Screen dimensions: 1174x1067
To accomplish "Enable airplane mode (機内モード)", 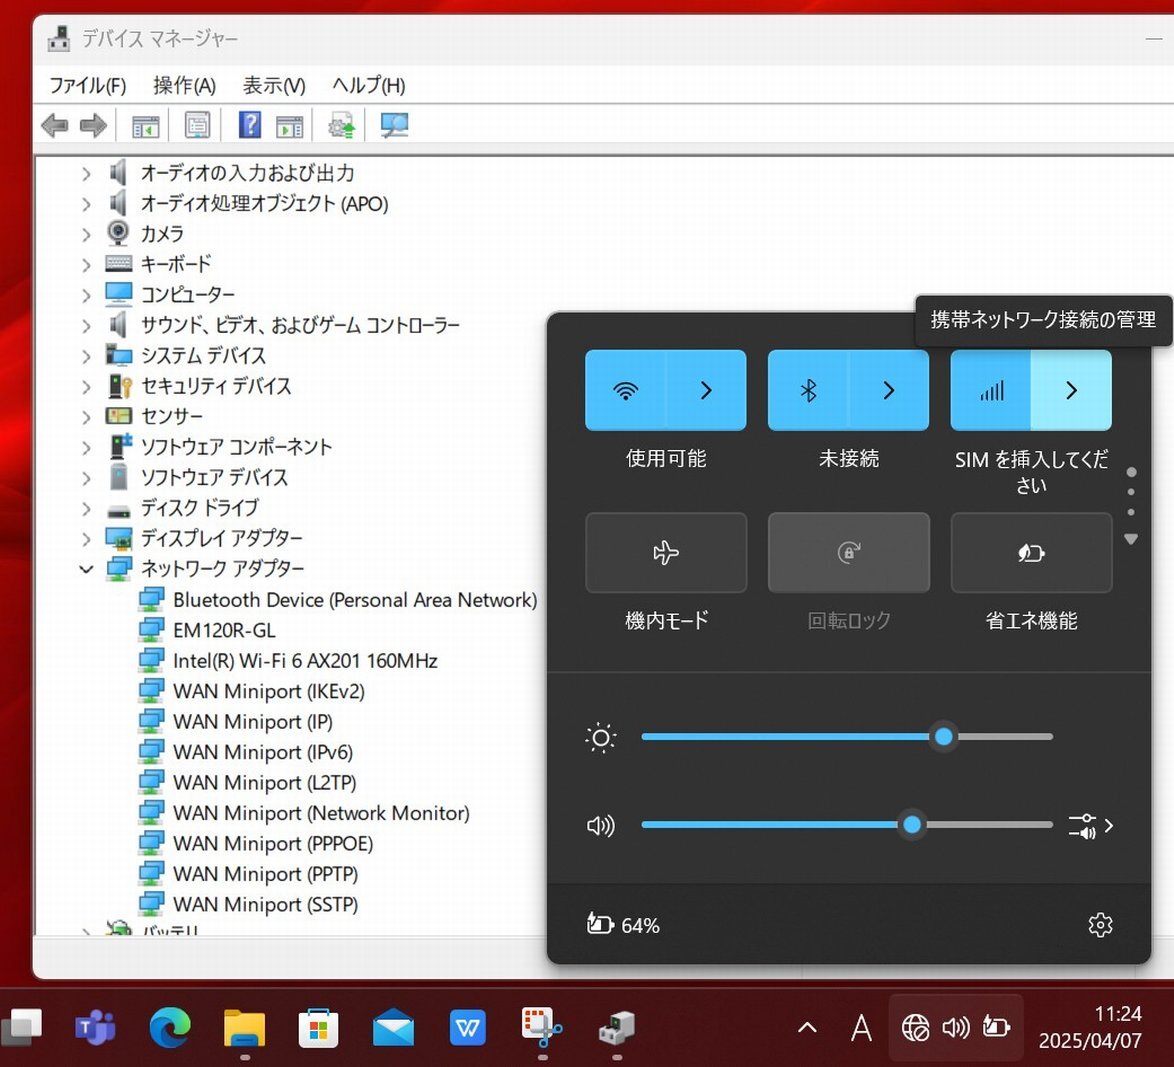I will click(x=666, y=553).
